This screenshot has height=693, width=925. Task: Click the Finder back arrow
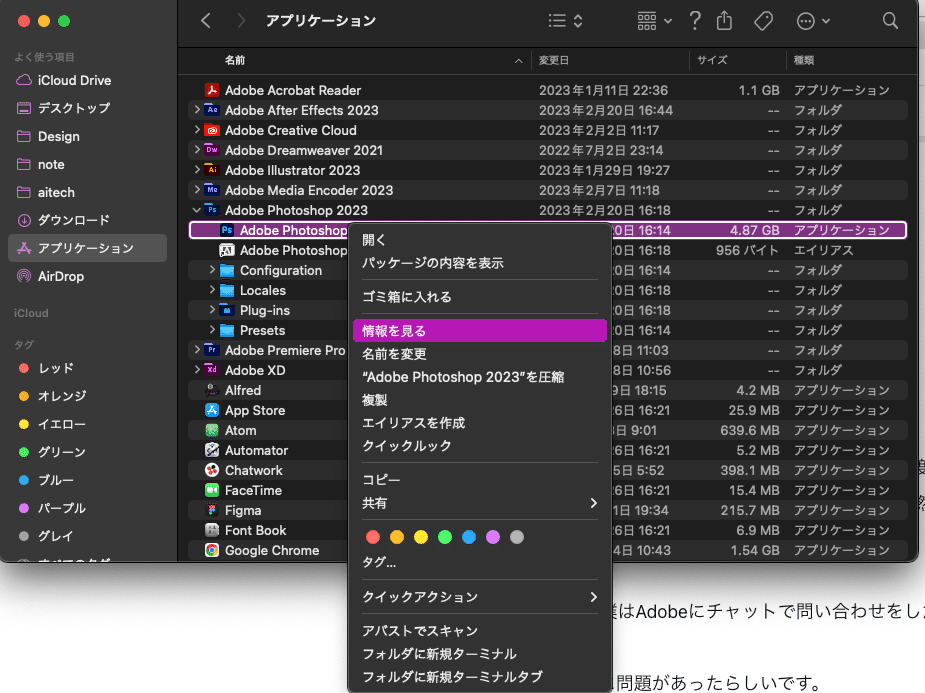click(205, 21)
